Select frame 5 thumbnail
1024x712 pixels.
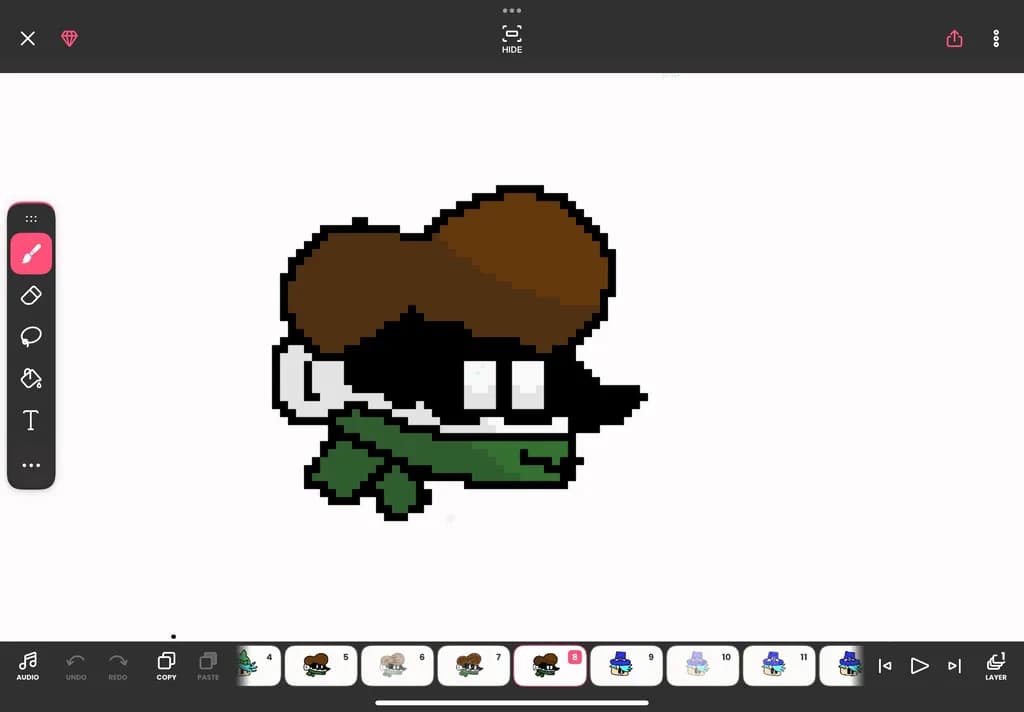[321, 666]
